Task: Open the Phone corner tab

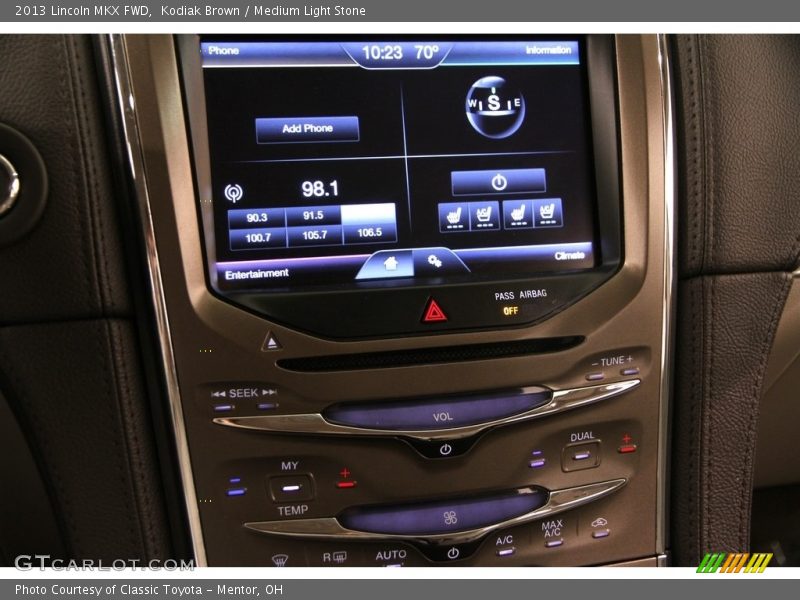Action: pos(224,50)
